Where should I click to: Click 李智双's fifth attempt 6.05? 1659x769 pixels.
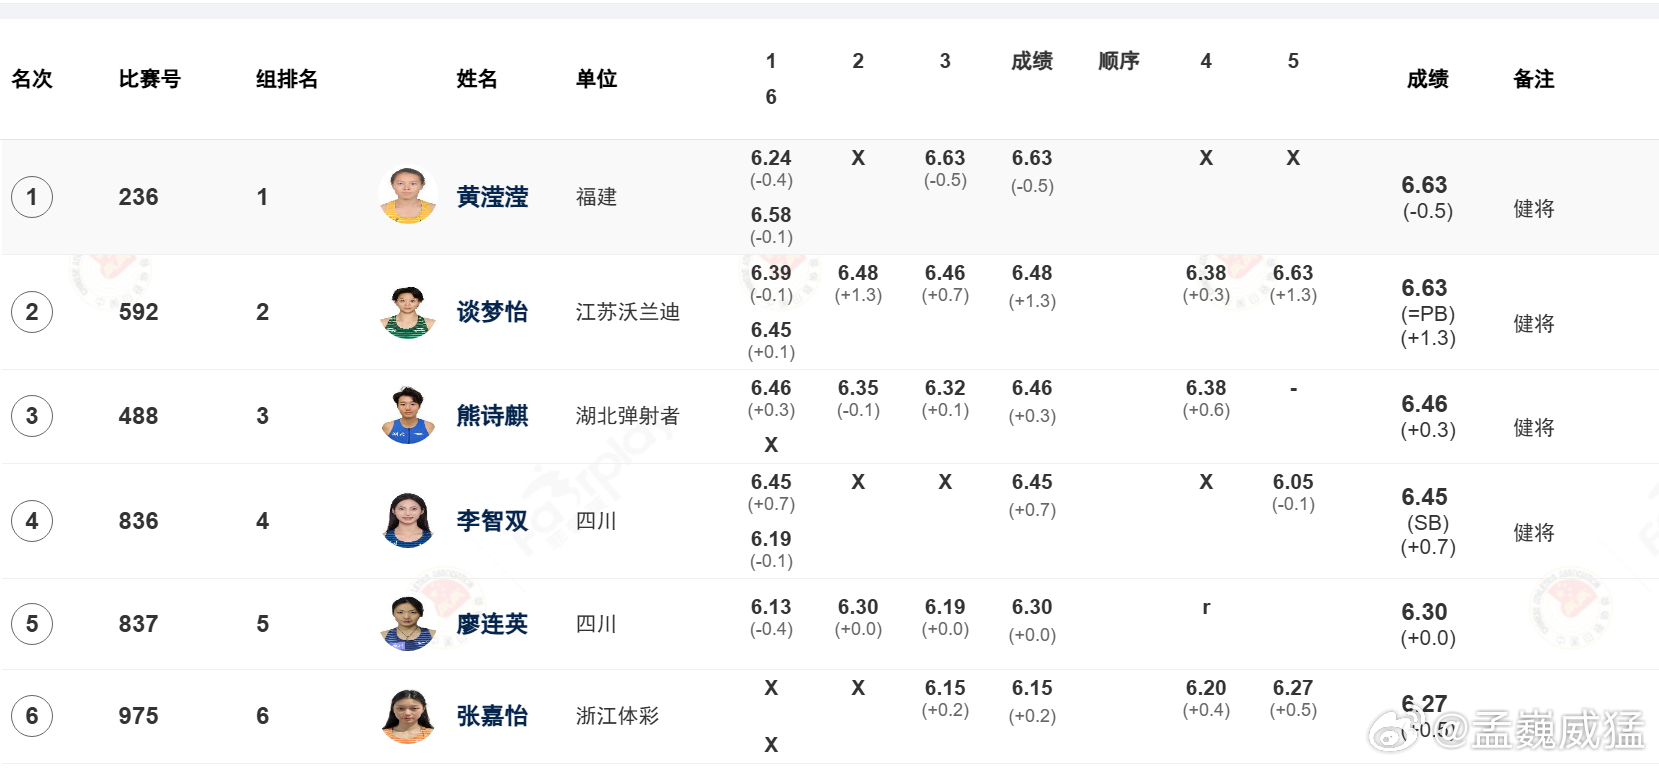[x=1293, y=482]
